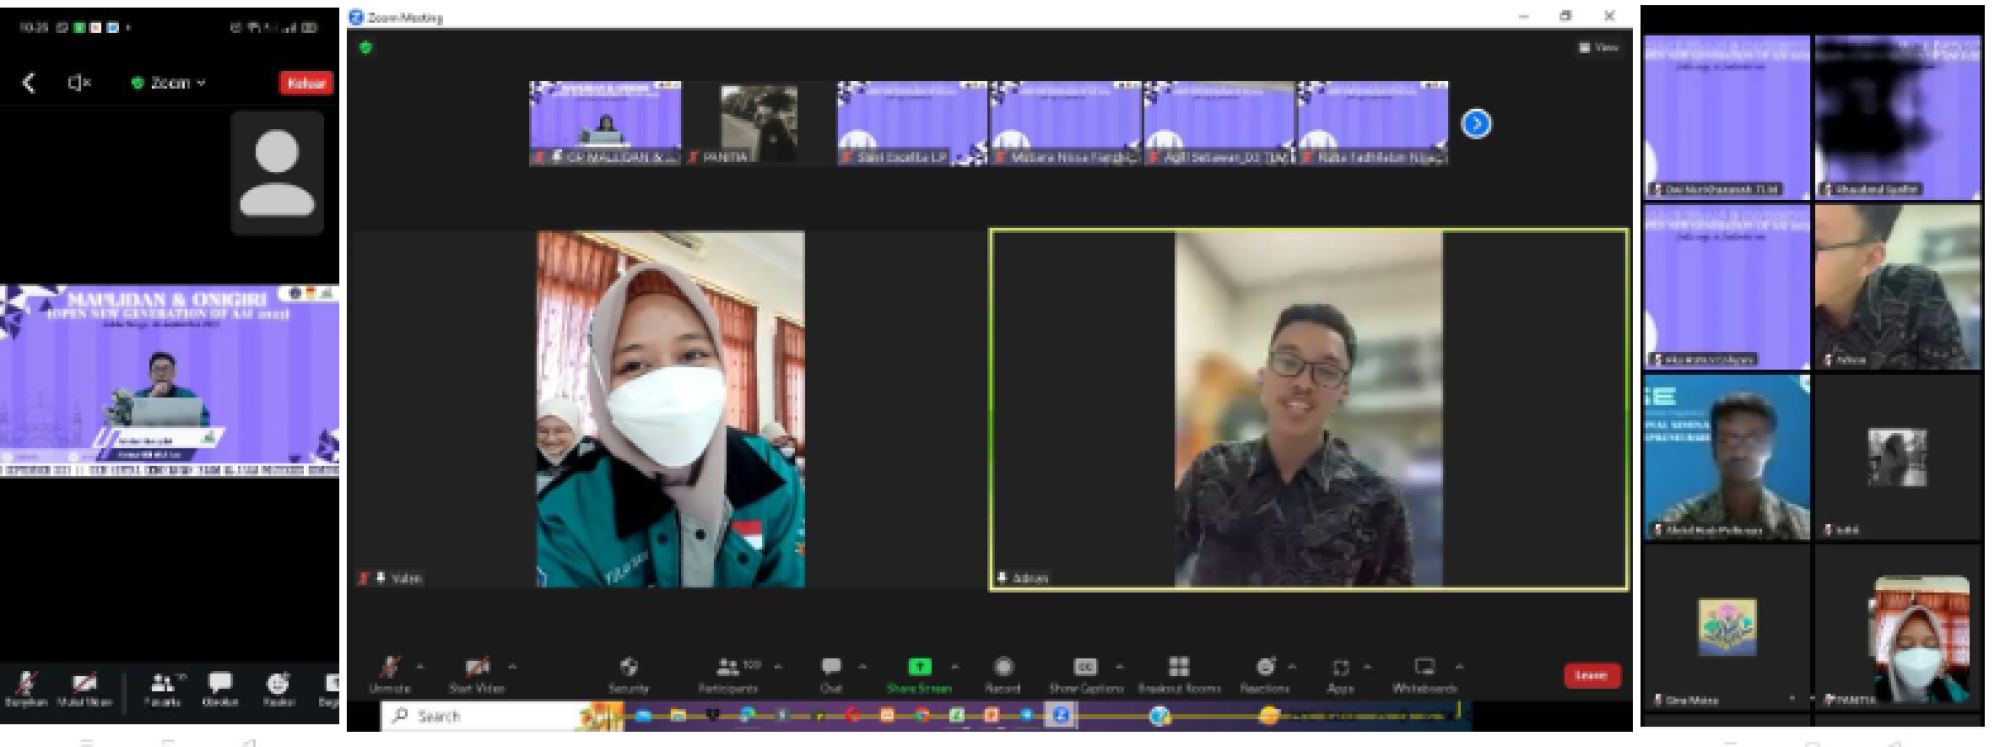Open the Apps icon in toolbar
This screenshot has height=747, width=2000.
tap(1340, 668)
